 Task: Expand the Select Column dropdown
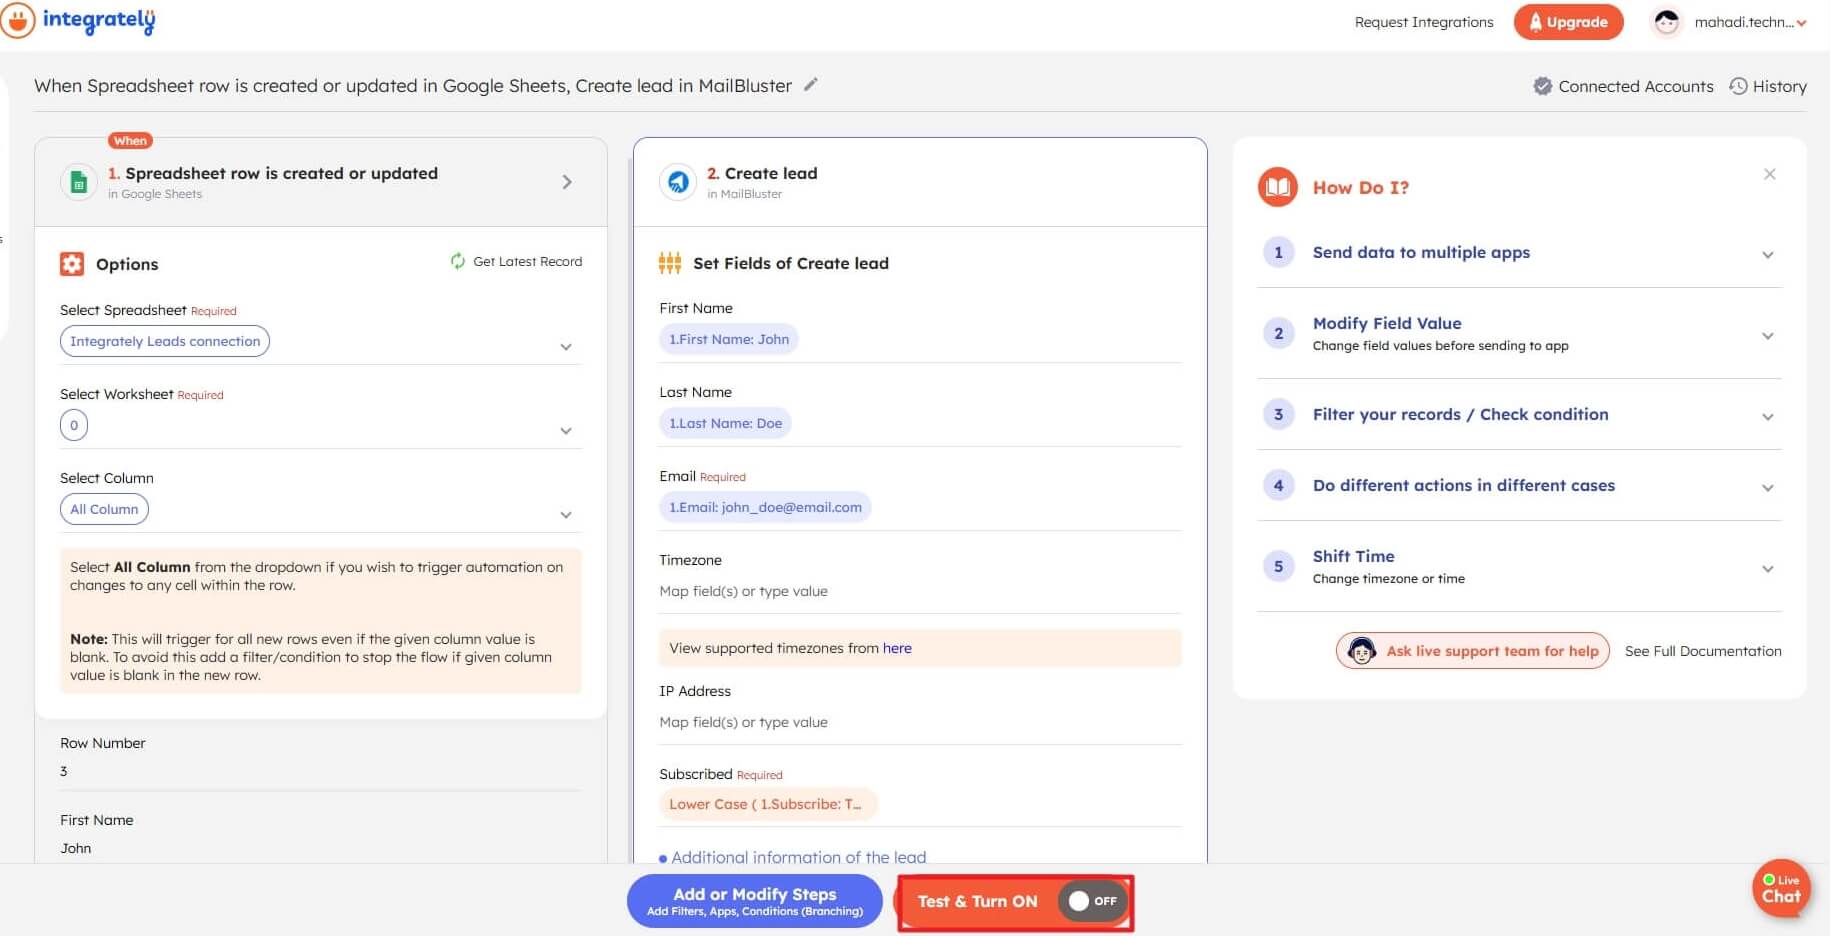pos(566,515)
